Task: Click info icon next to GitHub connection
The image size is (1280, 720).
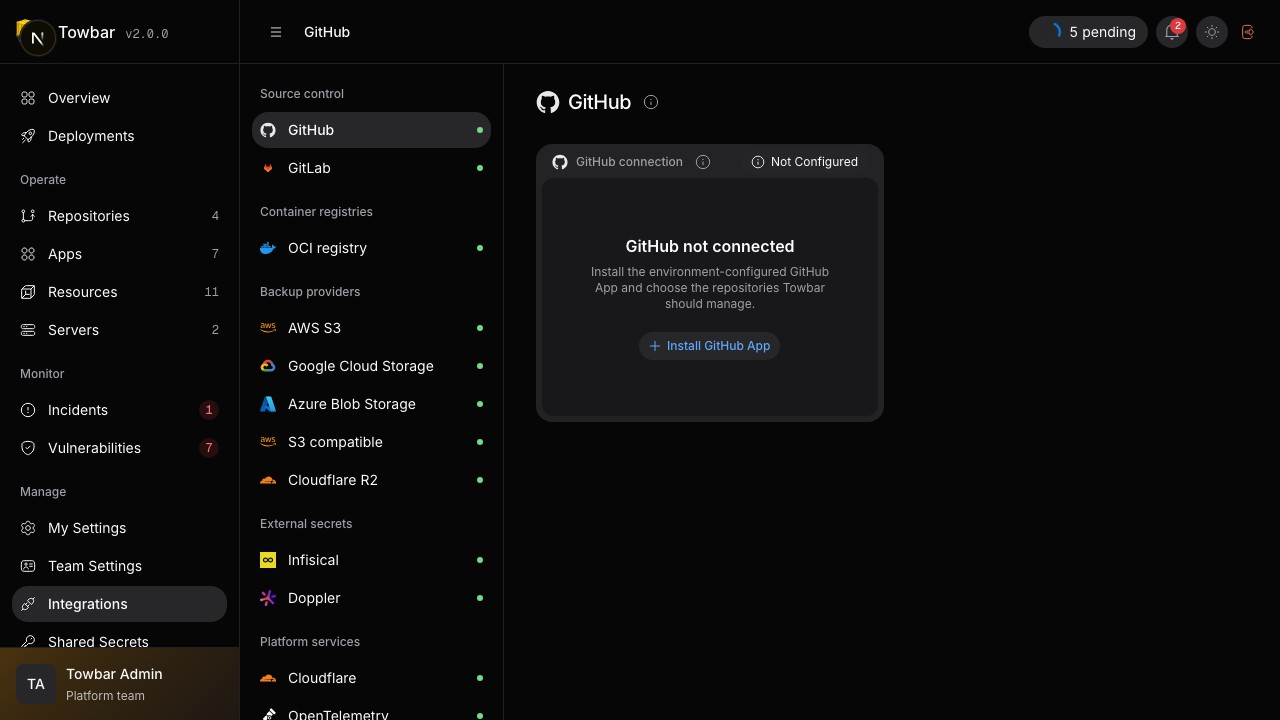Action: (703, 162)
